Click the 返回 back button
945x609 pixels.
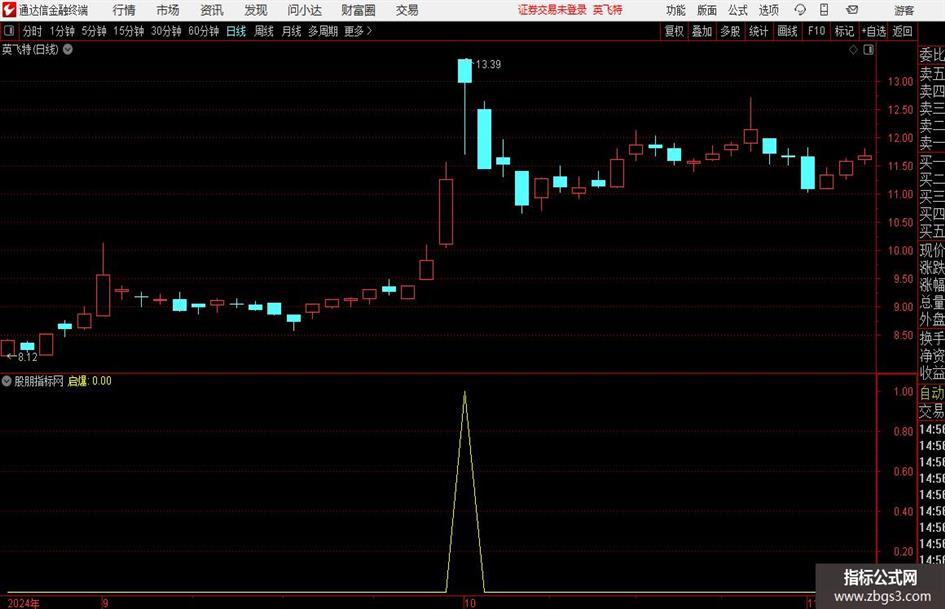coord(902,31)
